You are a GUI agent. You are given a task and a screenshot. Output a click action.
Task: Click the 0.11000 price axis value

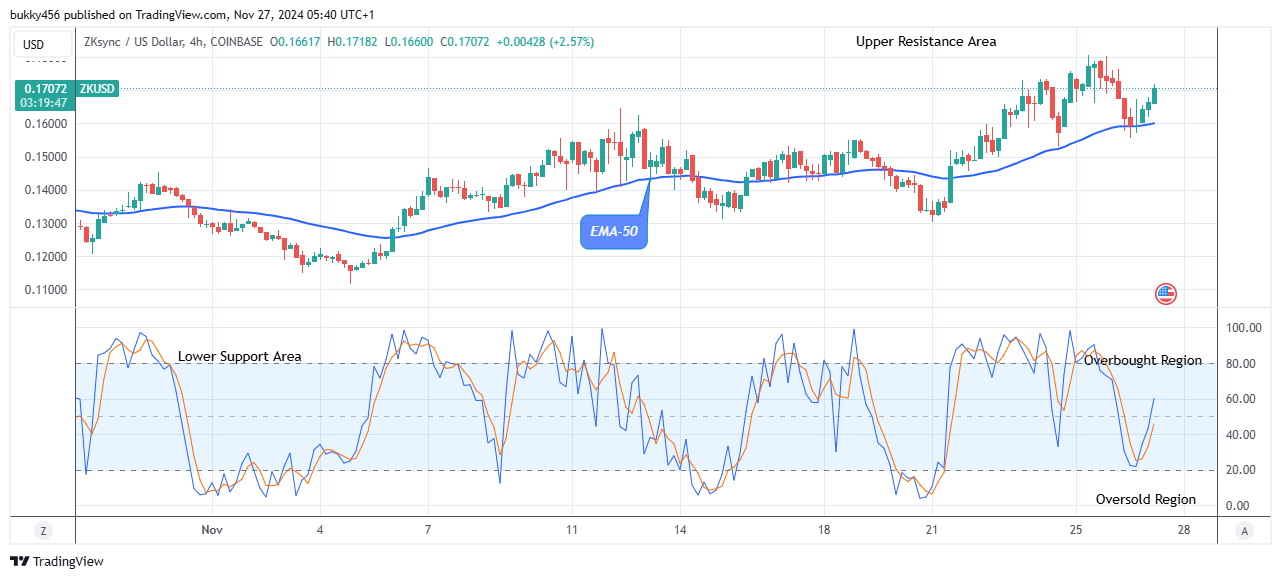pos(46,290)
